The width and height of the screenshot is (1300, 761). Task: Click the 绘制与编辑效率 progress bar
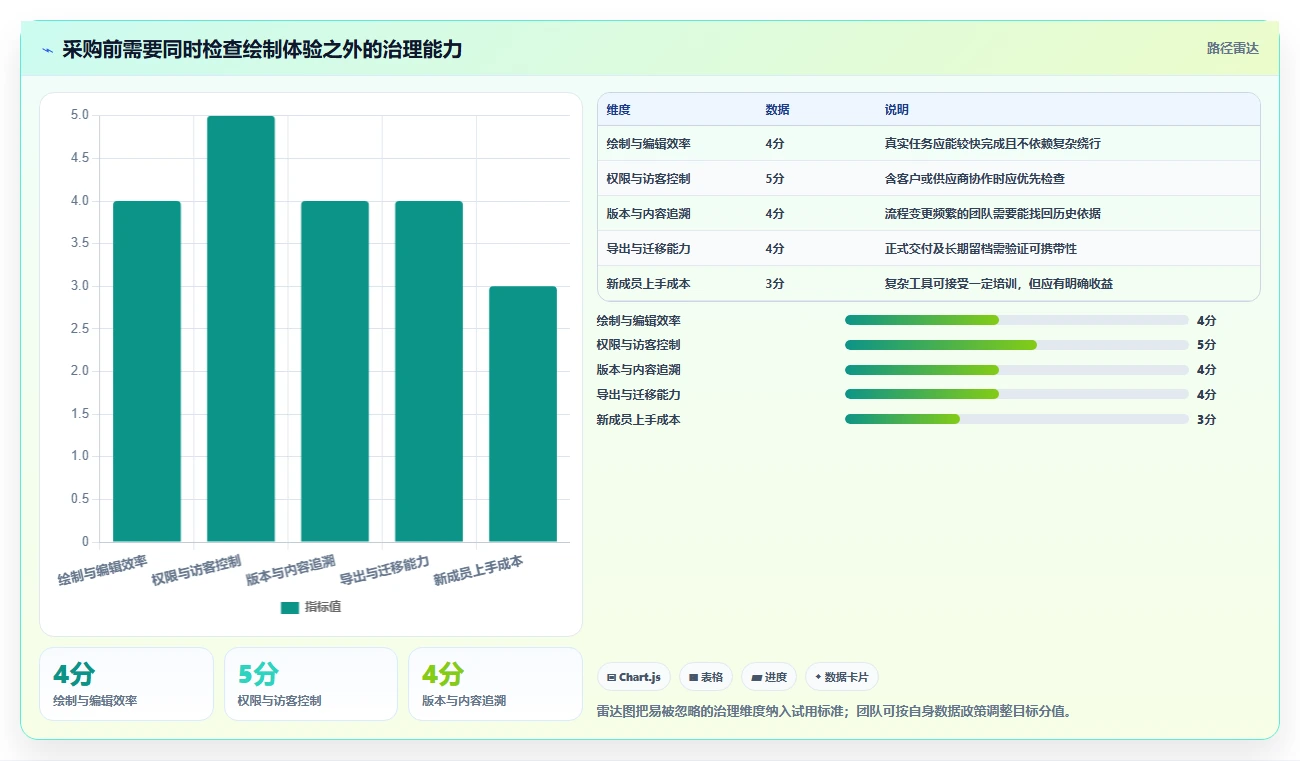[x=1016, y=320]
